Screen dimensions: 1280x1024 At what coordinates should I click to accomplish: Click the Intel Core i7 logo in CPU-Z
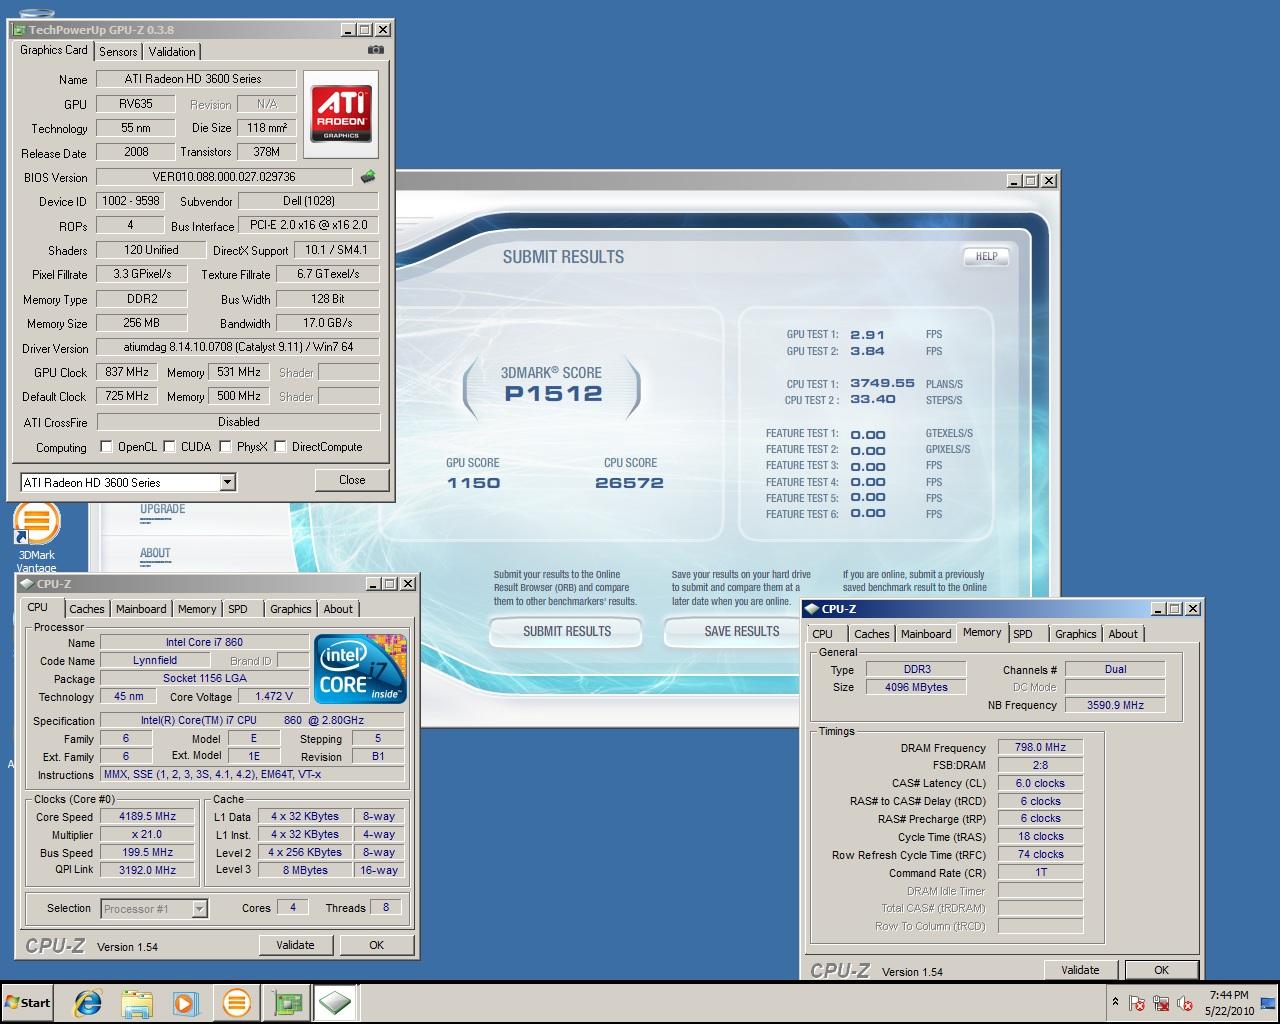(360, 668)
